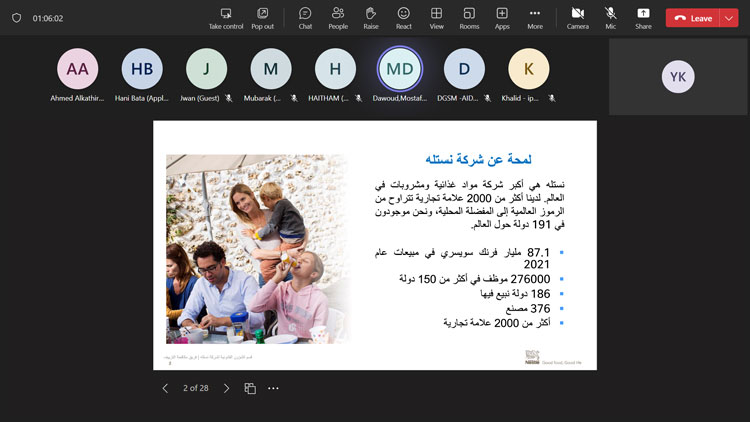The height and width of the screenshot is (422, 750).
Task: Open the React emoji picker
Action: (x=403, y=17)
